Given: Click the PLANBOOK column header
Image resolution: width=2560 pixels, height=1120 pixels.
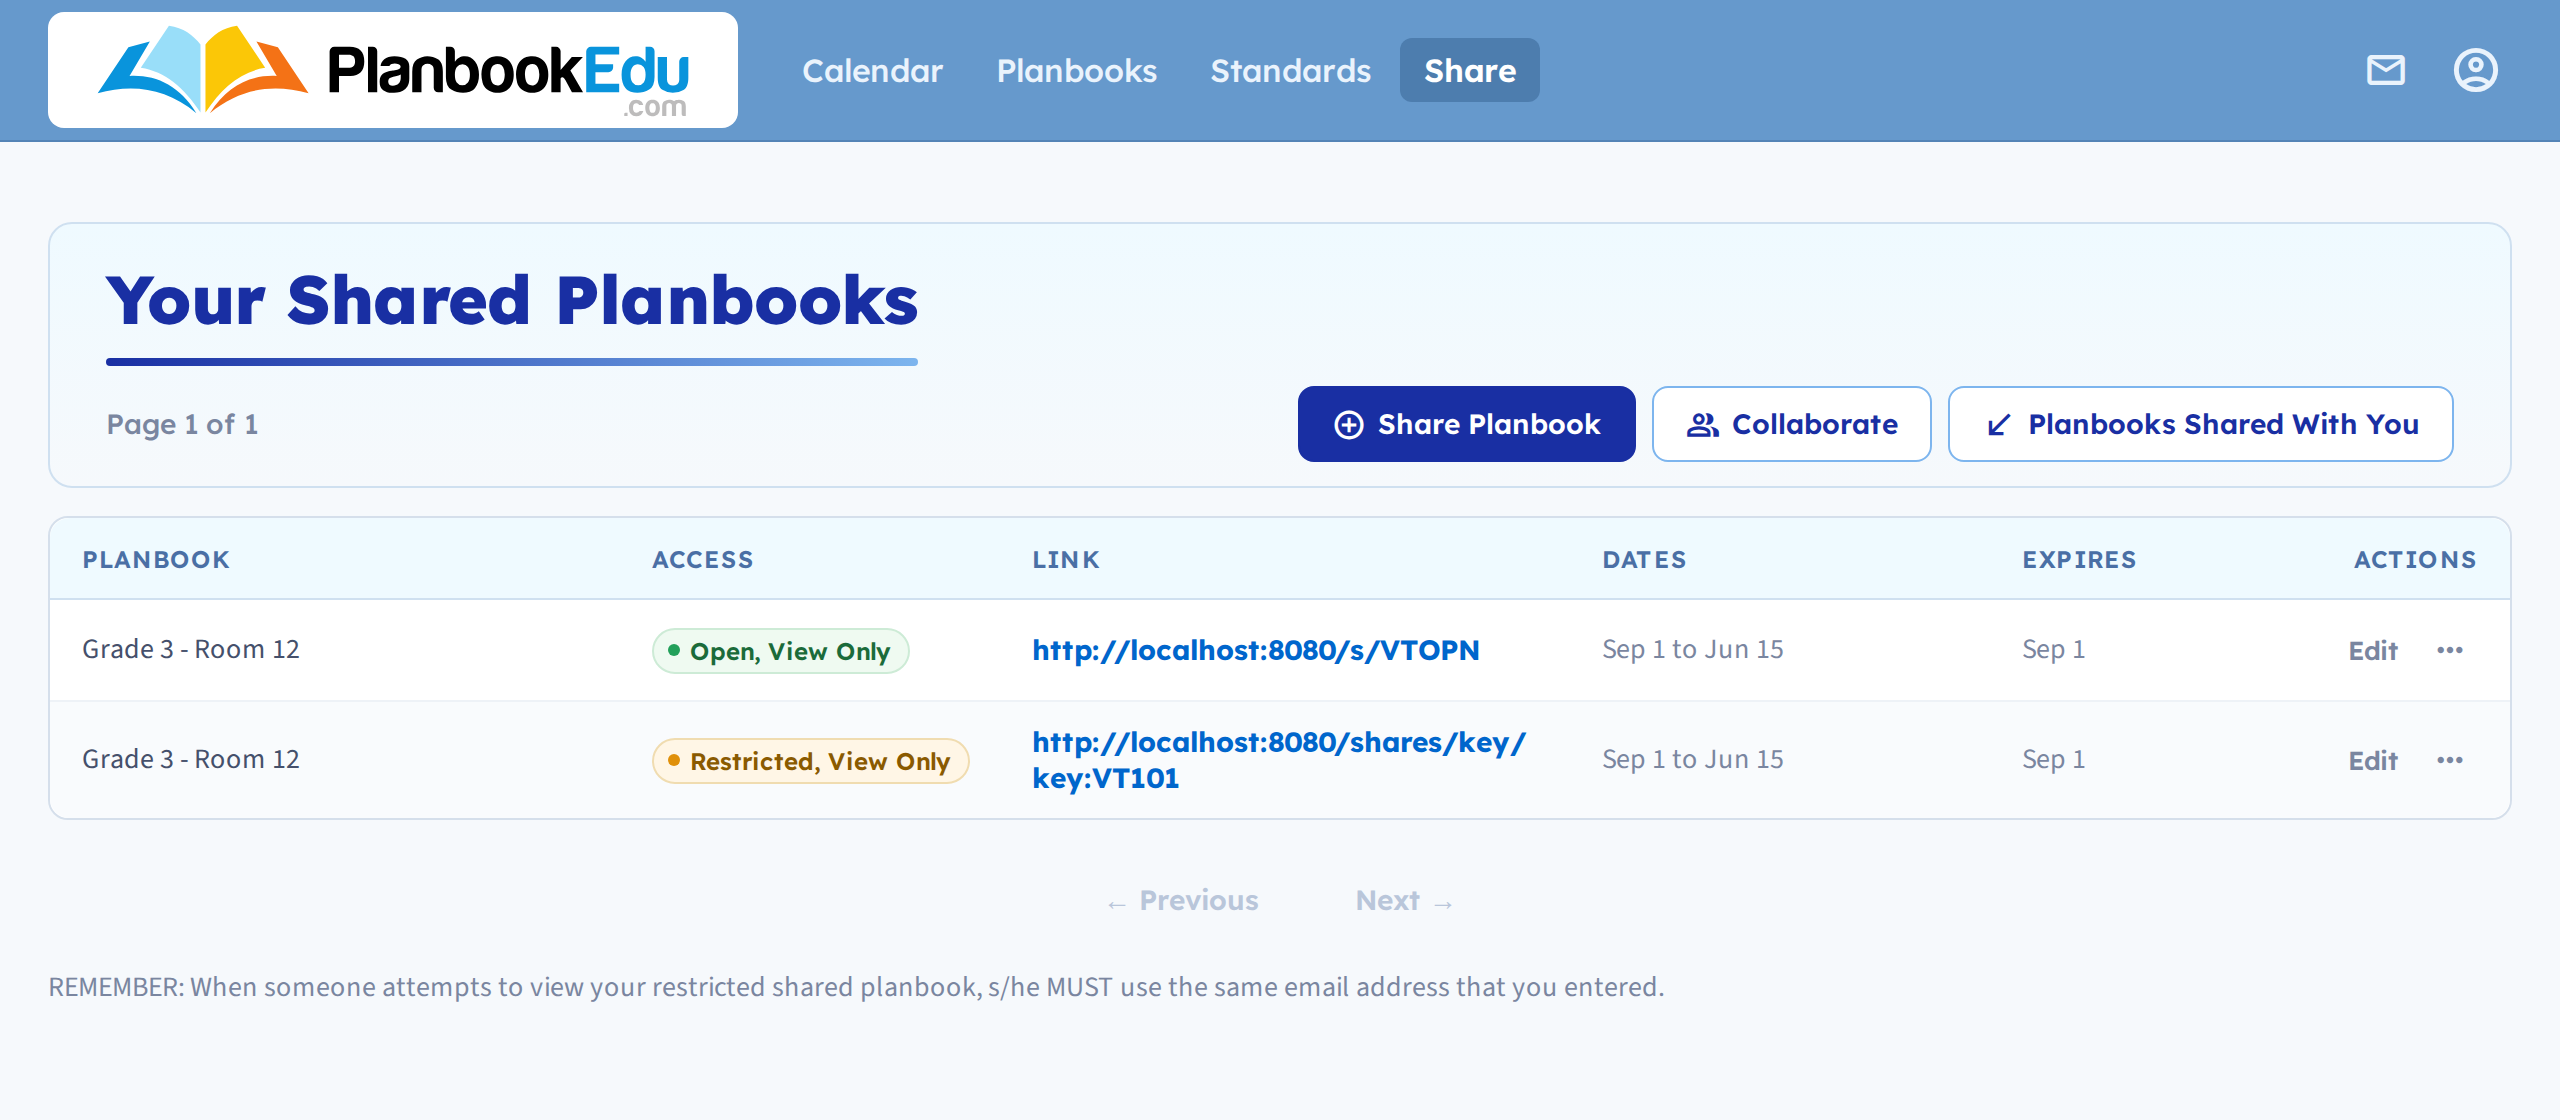Looking at the screenshot, I should point(156,559).
